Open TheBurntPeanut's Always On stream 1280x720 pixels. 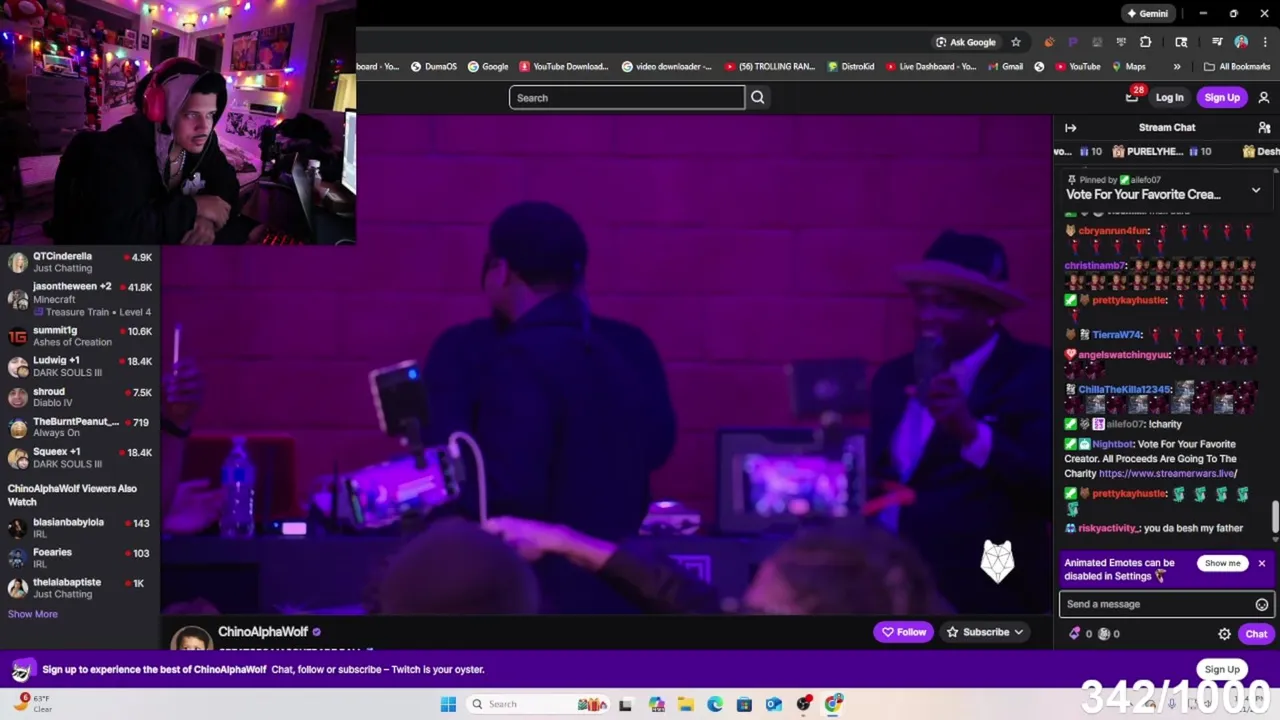80,427
